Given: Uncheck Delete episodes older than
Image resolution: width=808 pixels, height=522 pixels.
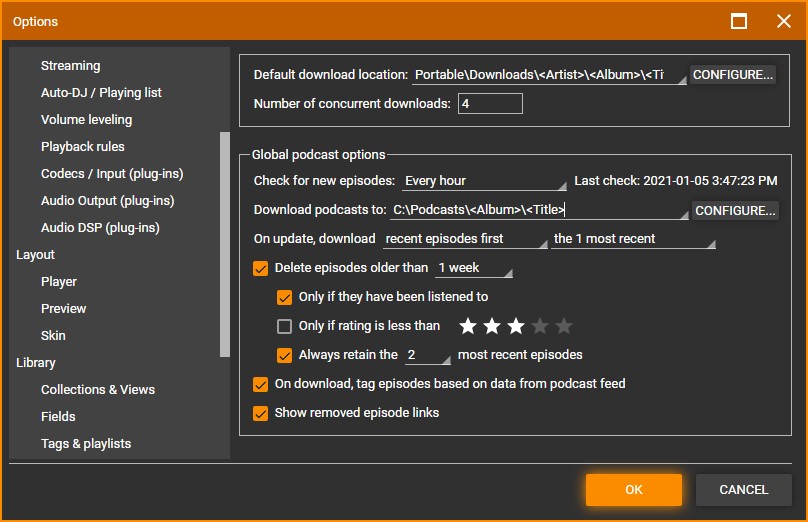Looking at the screenshot, I should click(261, 268).
